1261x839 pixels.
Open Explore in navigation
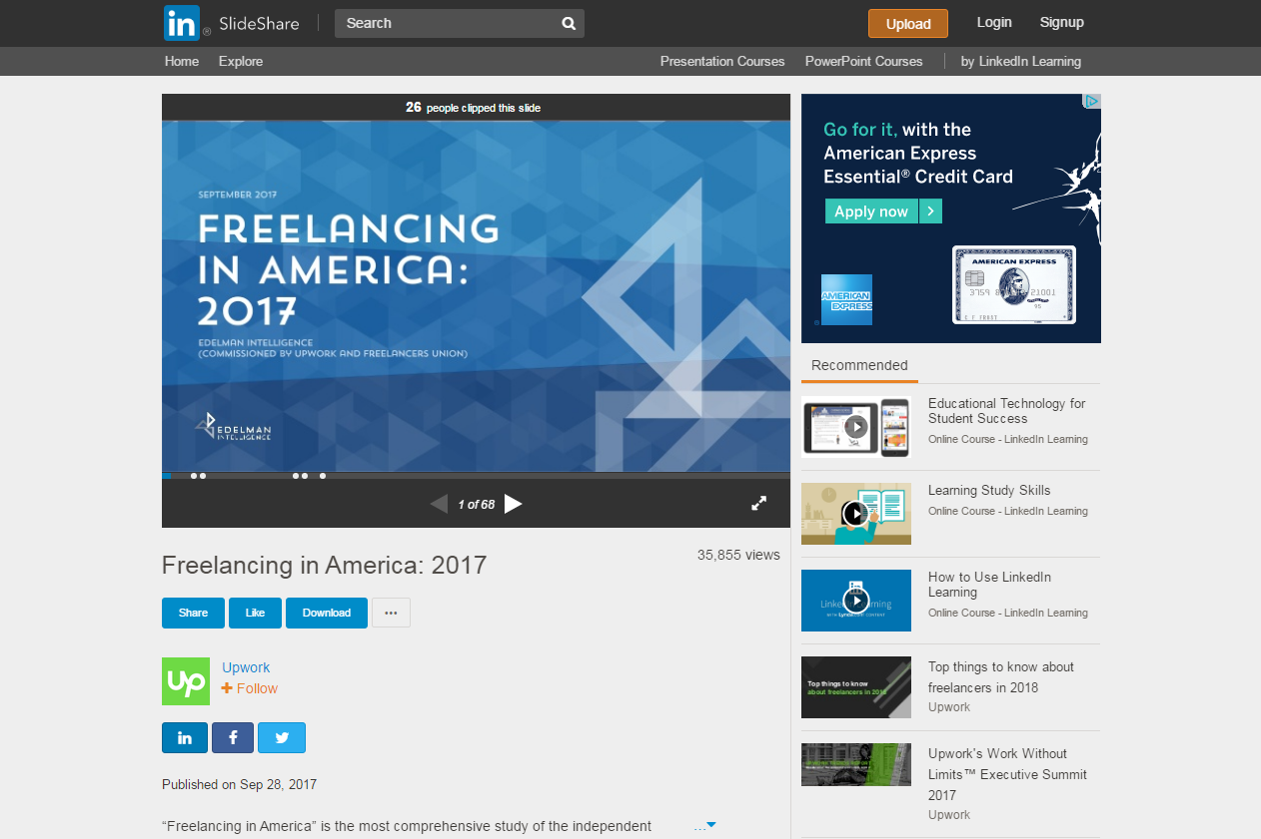click(241, 61)
